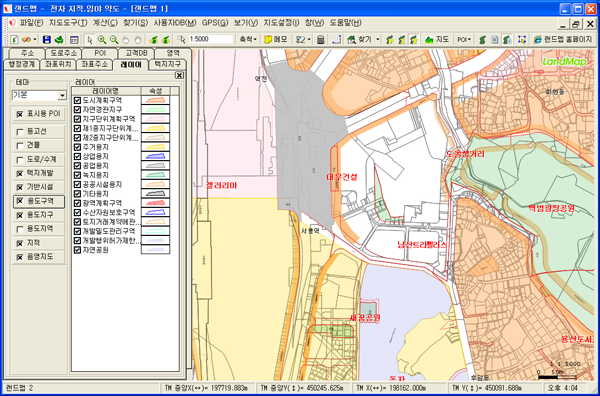Screen dimensions: 600x396
Task: Open the table window icon
Action: pos(74,39)
